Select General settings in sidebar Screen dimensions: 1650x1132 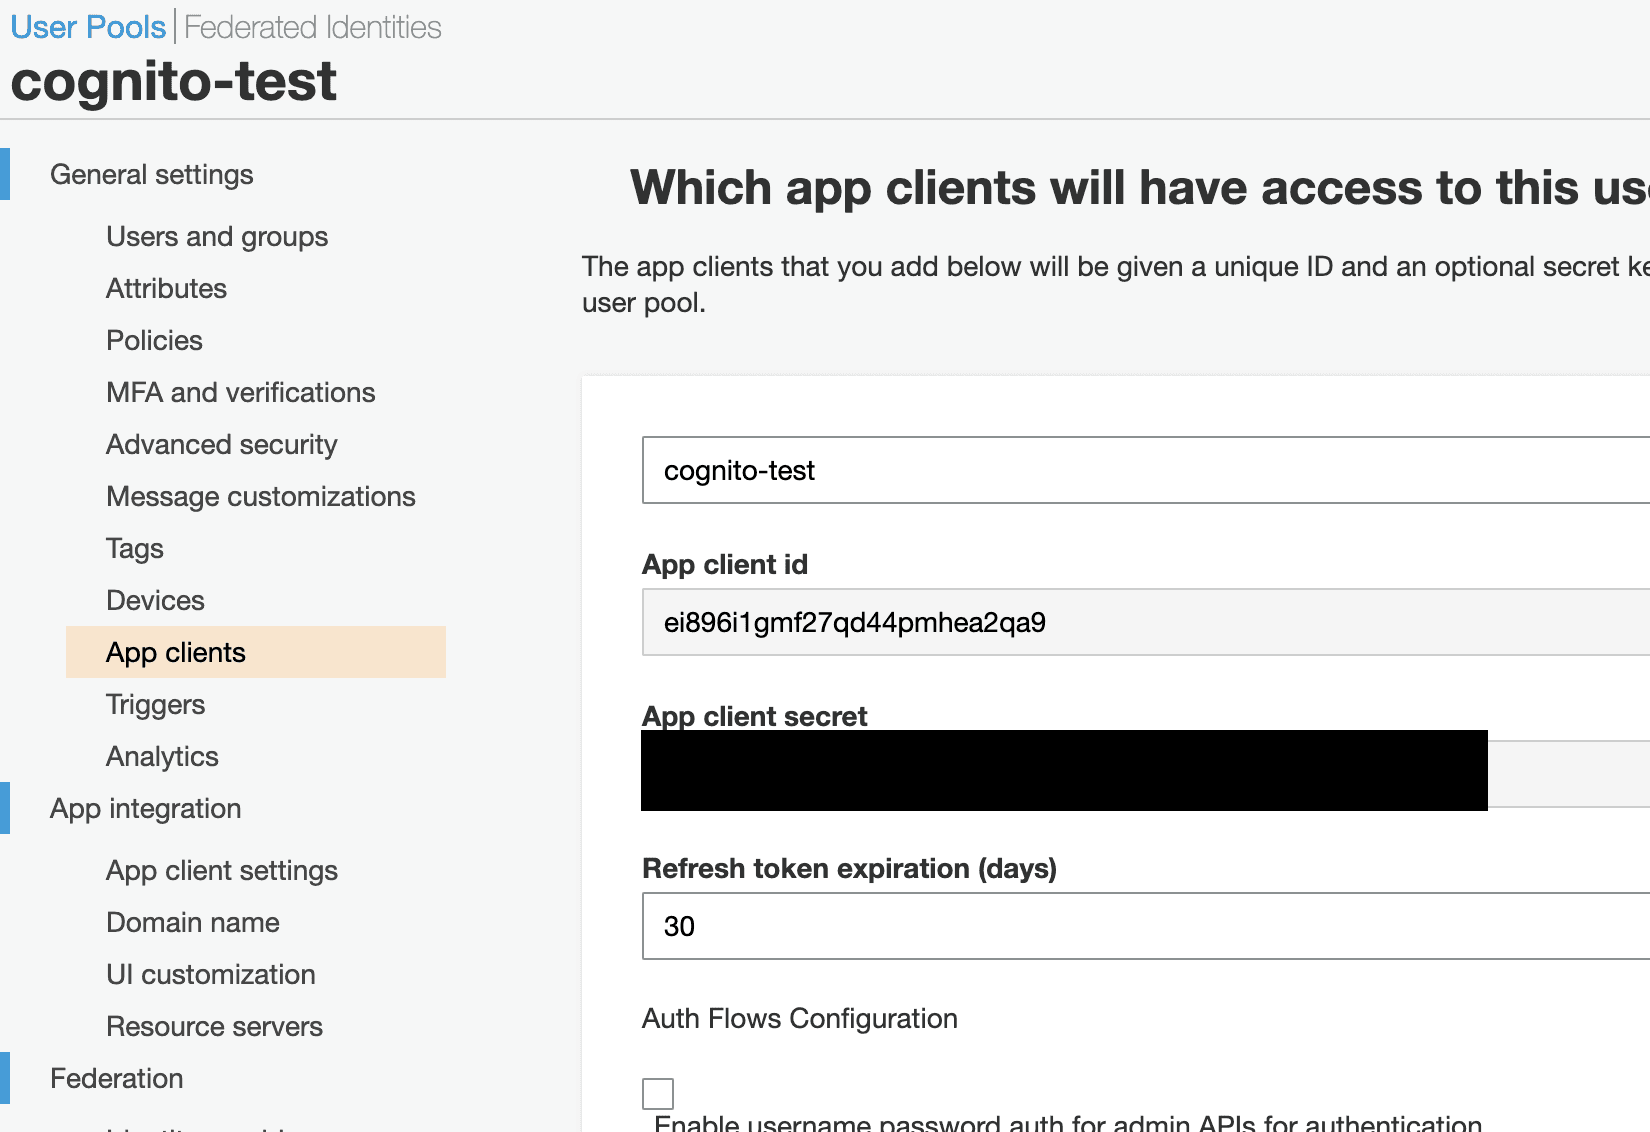pyautogui.click(x=151, y=175)
